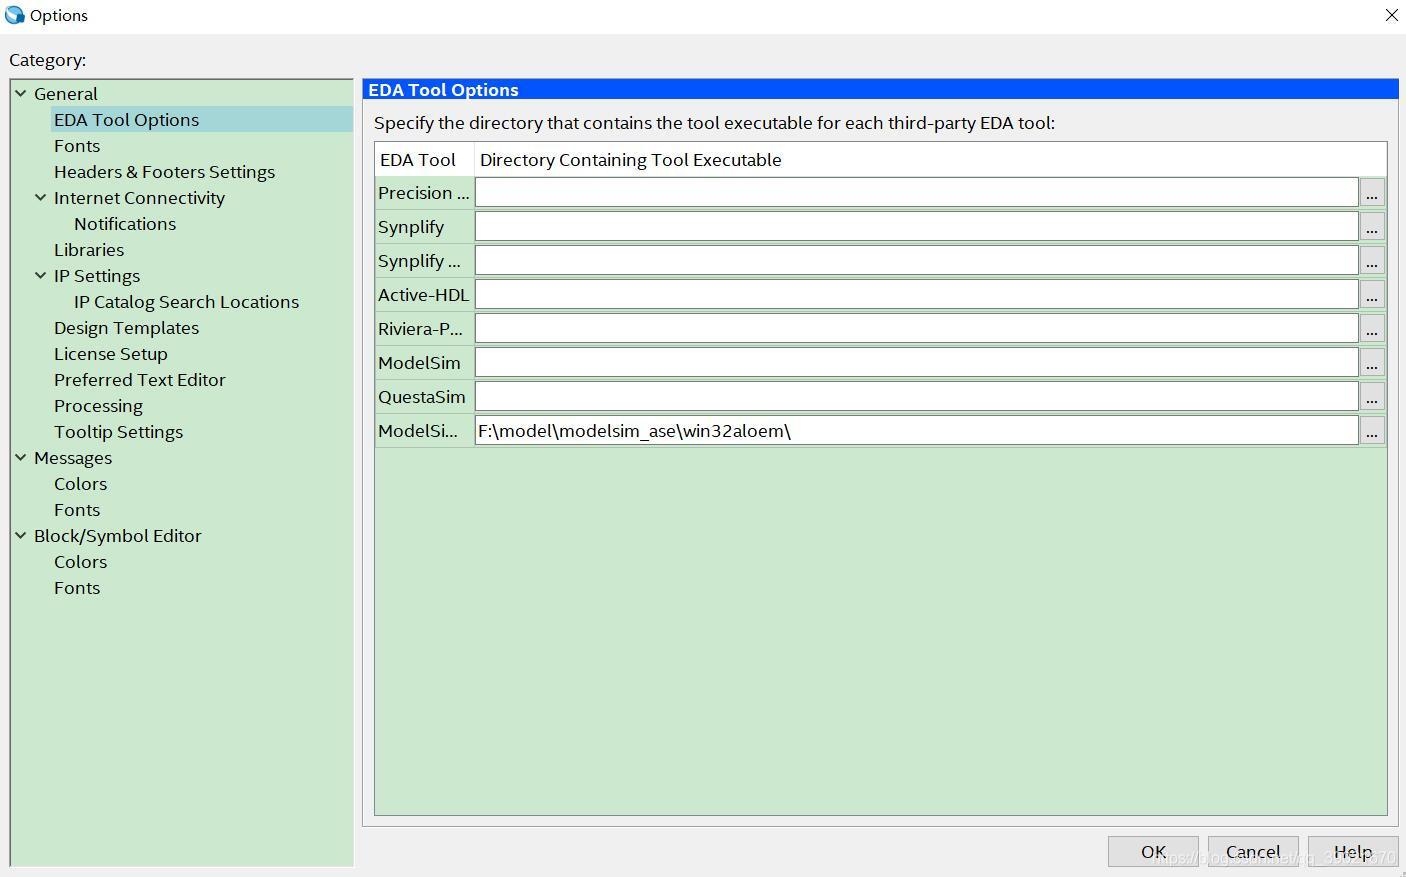Collapse the Internet Connectivity node
Screen dimensions: 1406x877
pos(41,197)
